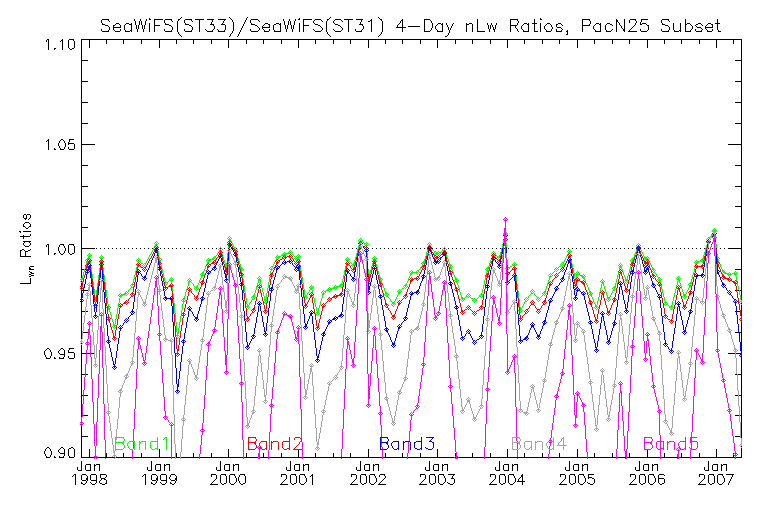Click the chart title "SeaWiFS(ST33)/SeaWiFS(ST31) 4-Day nLw Ratios"
The width and height of the screenshot is (768, 512).
410,25
